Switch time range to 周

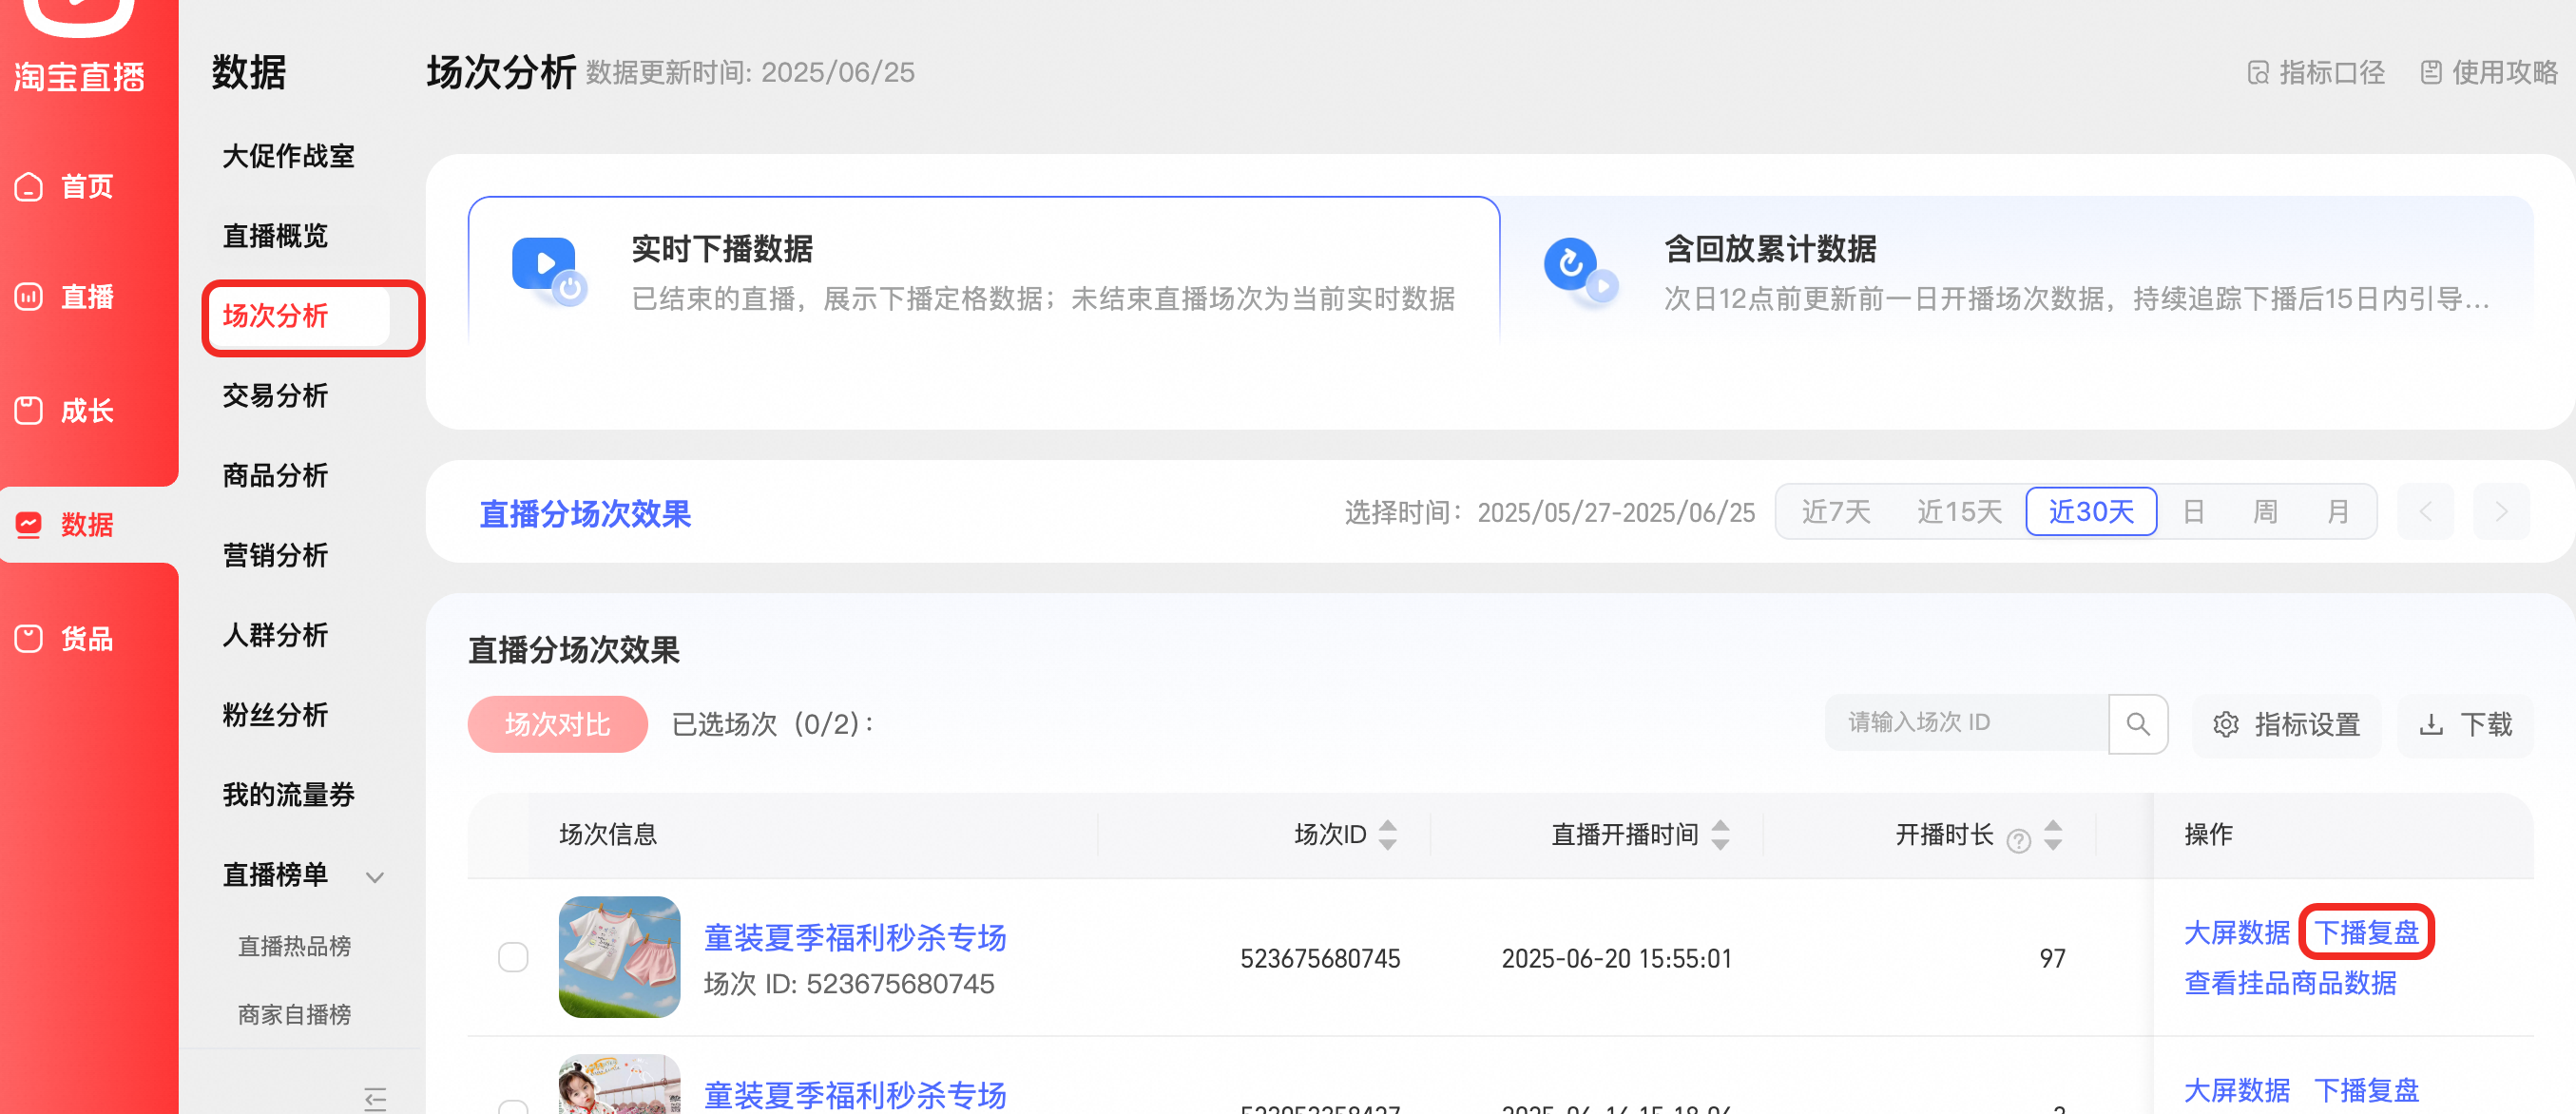[x=2265, y=512]
